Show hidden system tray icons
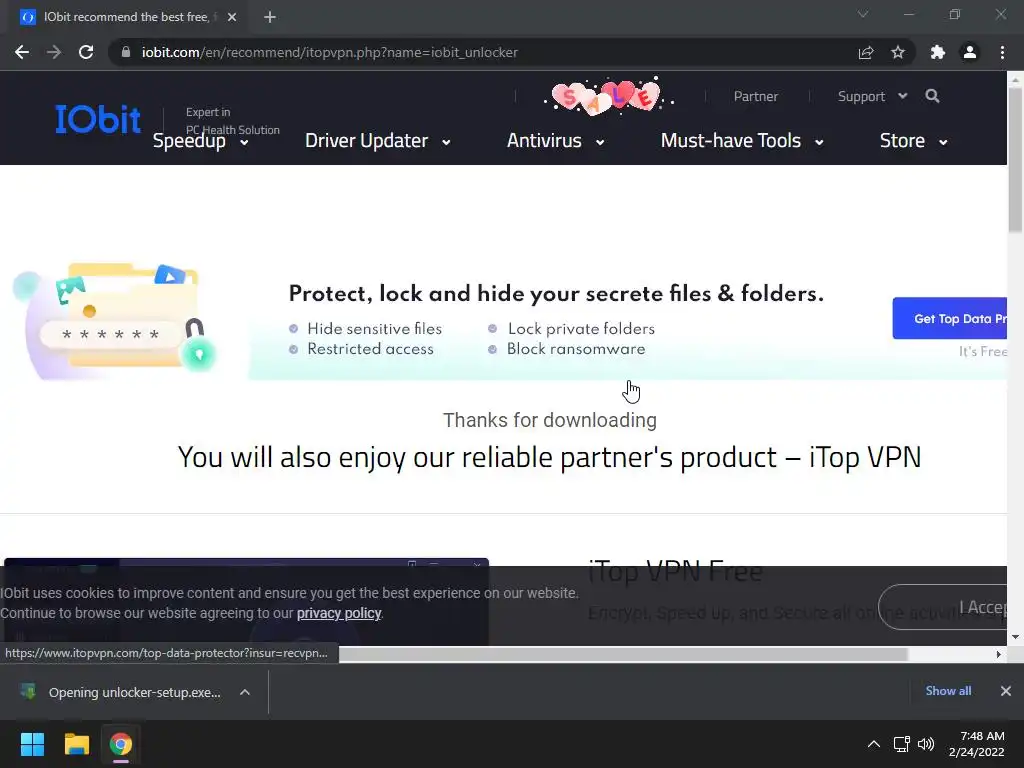 point(874,744)
